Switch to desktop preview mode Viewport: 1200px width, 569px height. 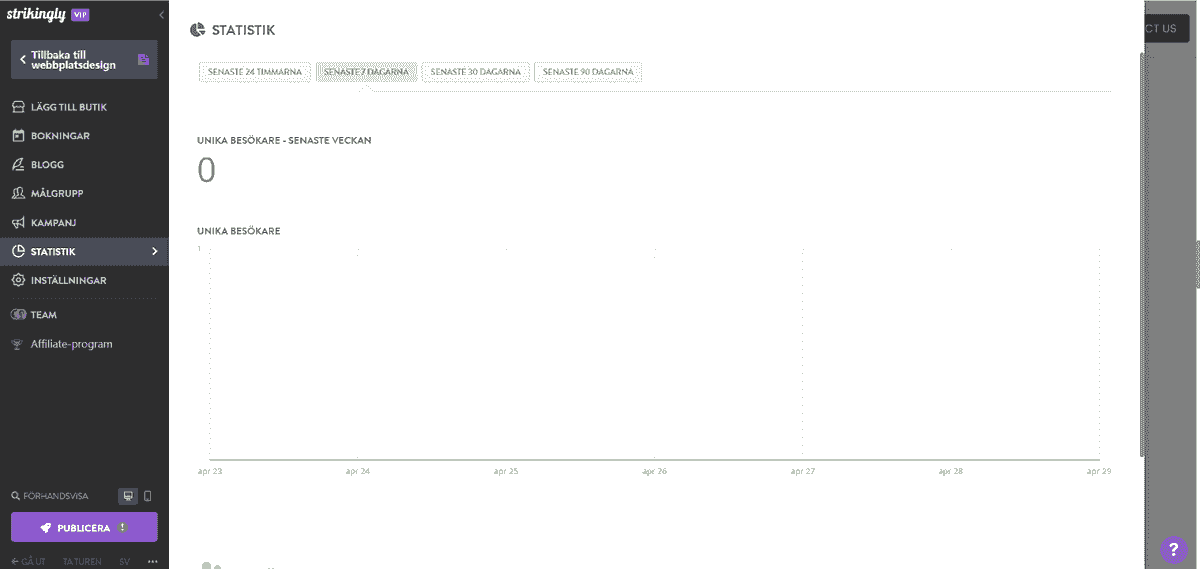click(128, 496)
